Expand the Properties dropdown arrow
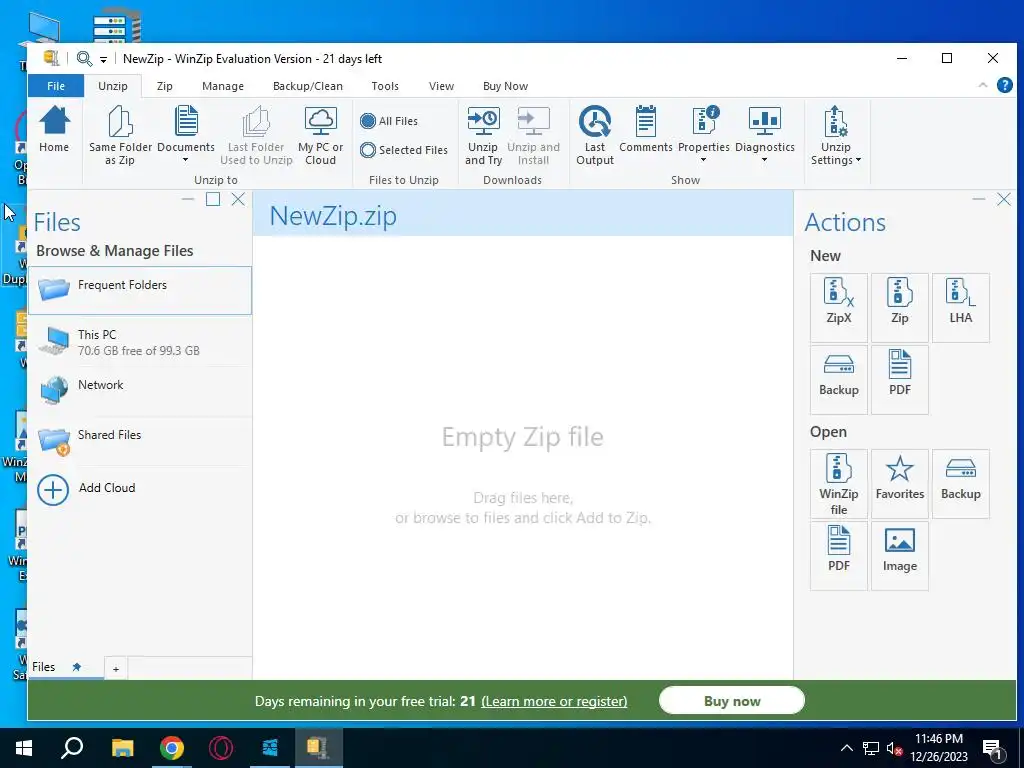The image size is (1024, 768). 703,160
